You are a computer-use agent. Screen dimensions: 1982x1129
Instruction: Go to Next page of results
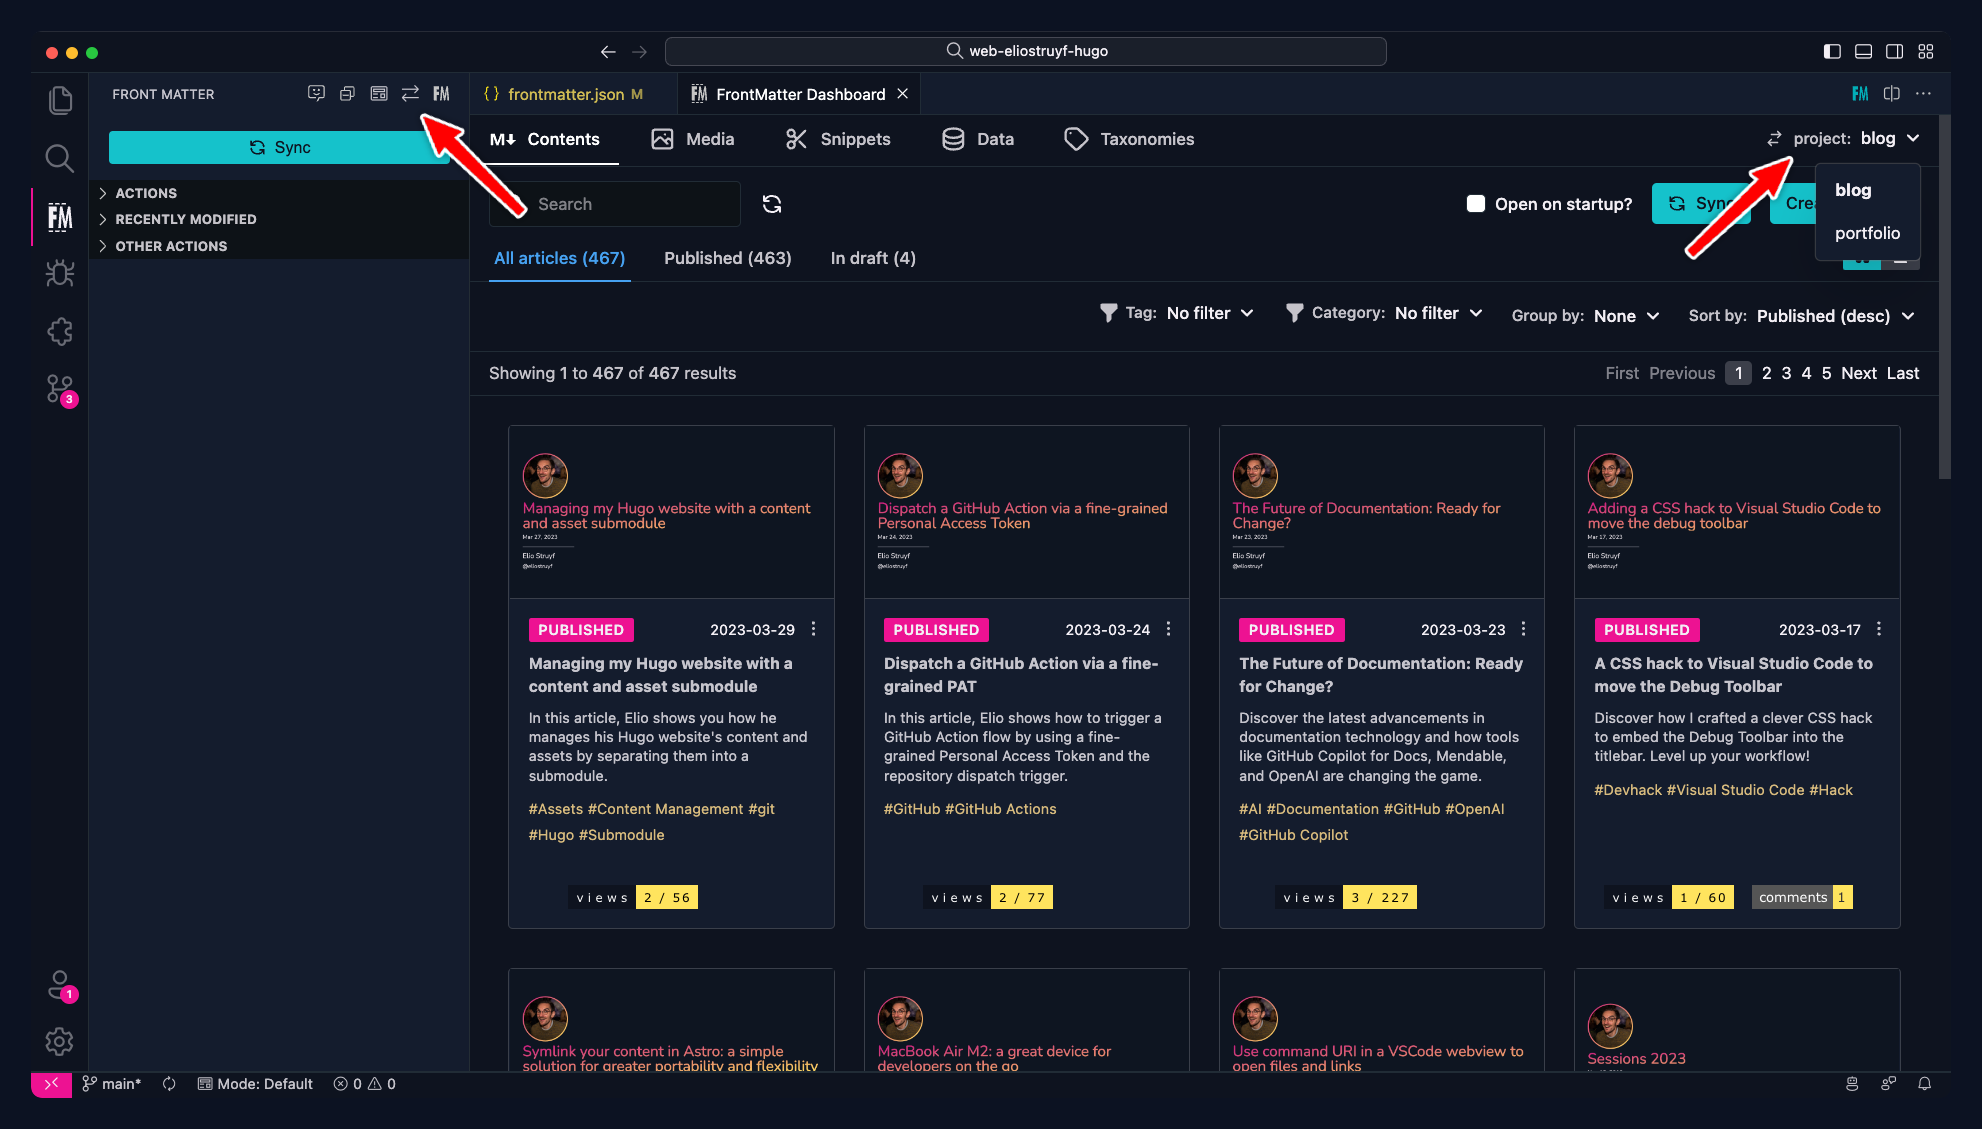1858,373
